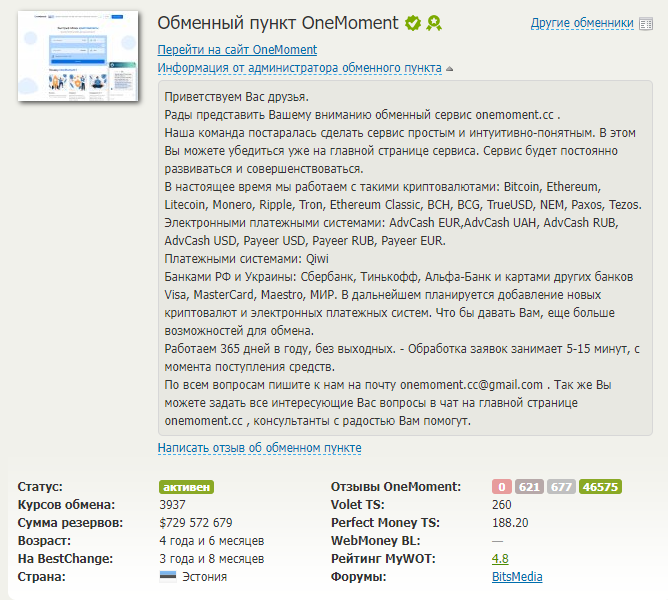Screen dimensions: 668x600
Task: Open the Другие обменники list
Action: pos(582,23)
